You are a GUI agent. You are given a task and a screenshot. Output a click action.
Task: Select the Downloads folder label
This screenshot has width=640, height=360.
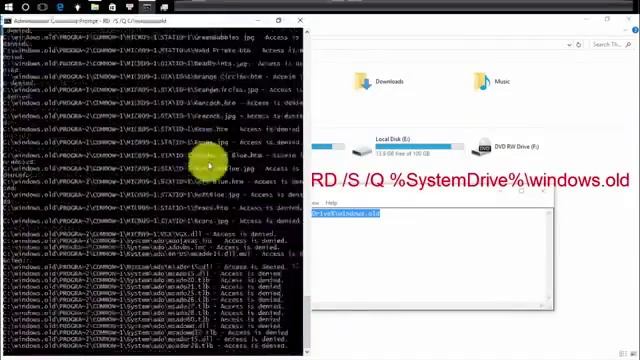(x=389, y=82)
